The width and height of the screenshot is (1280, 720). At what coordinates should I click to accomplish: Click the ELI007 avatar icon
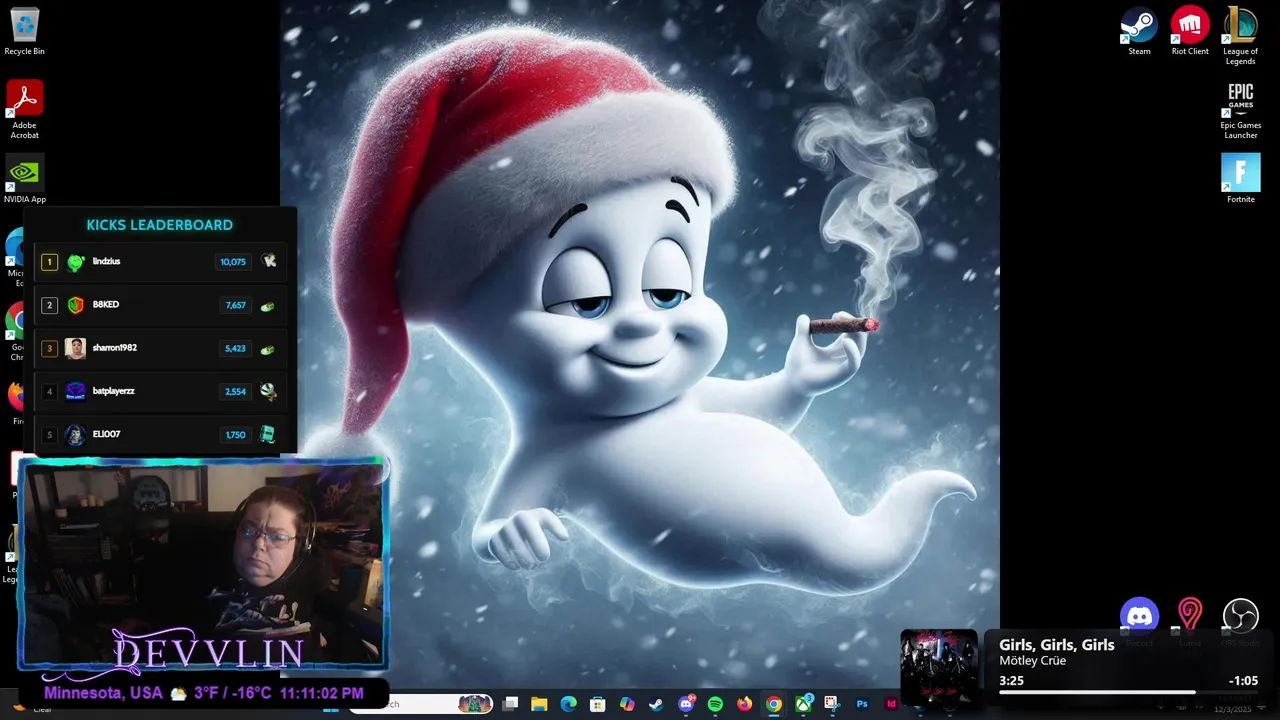[x=75, y=435]
